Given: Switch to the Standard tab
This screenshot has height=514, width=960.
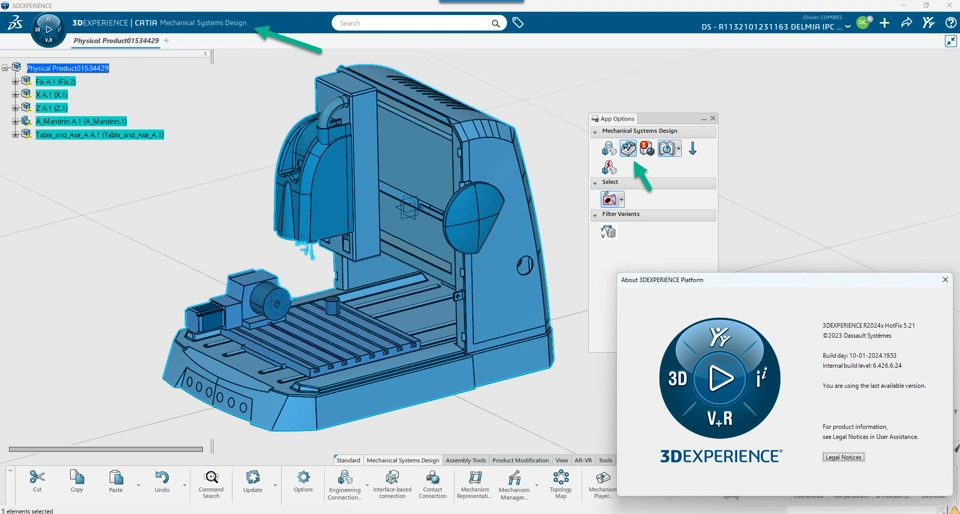Looking at the screenshot, I should [348, 460].
